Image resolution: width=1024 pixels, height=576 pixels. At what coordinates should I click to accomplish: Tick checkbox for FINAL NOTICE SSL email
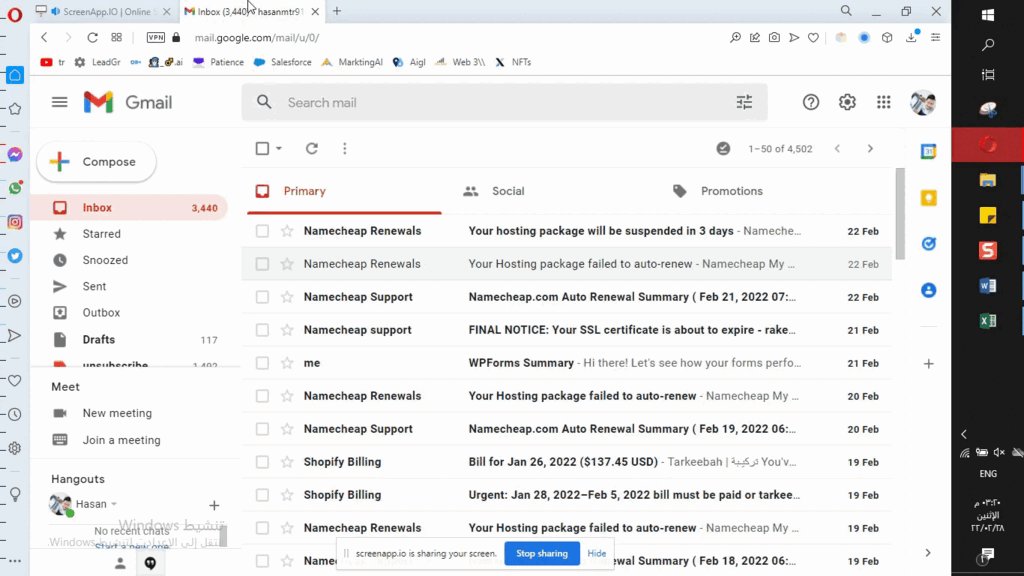[x=262, y=330]
